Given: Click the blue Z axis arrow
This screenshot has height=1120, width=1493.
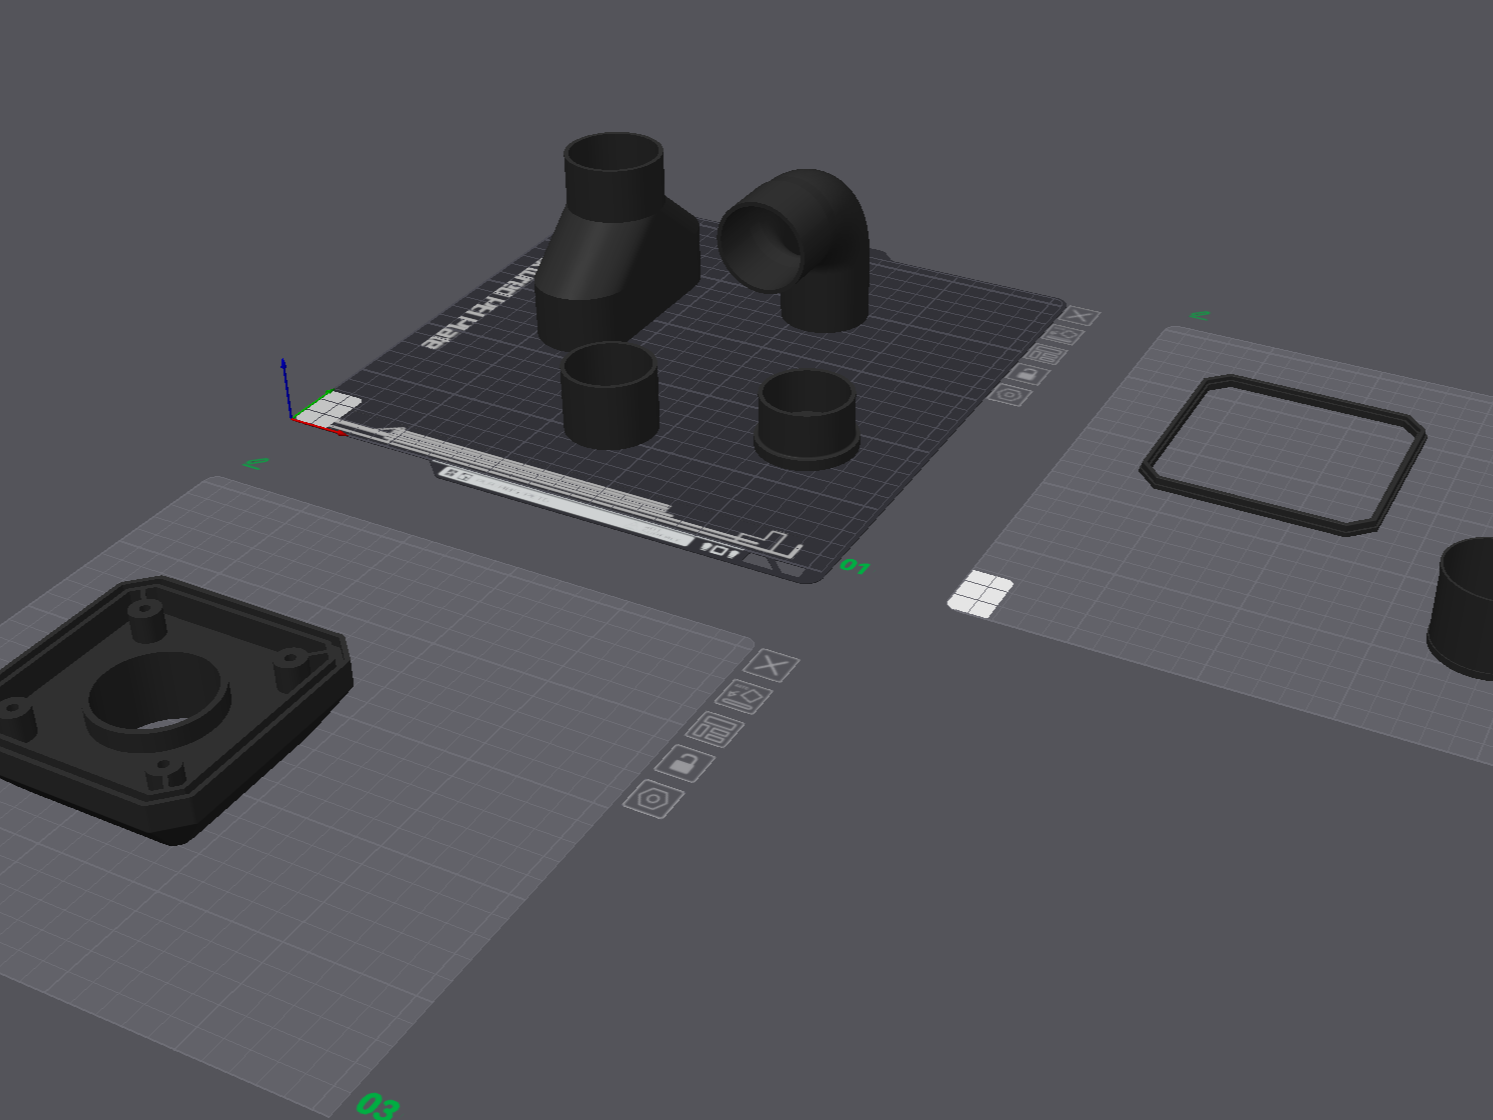Looking at the screenshot, I should click(x=285, y=385).
